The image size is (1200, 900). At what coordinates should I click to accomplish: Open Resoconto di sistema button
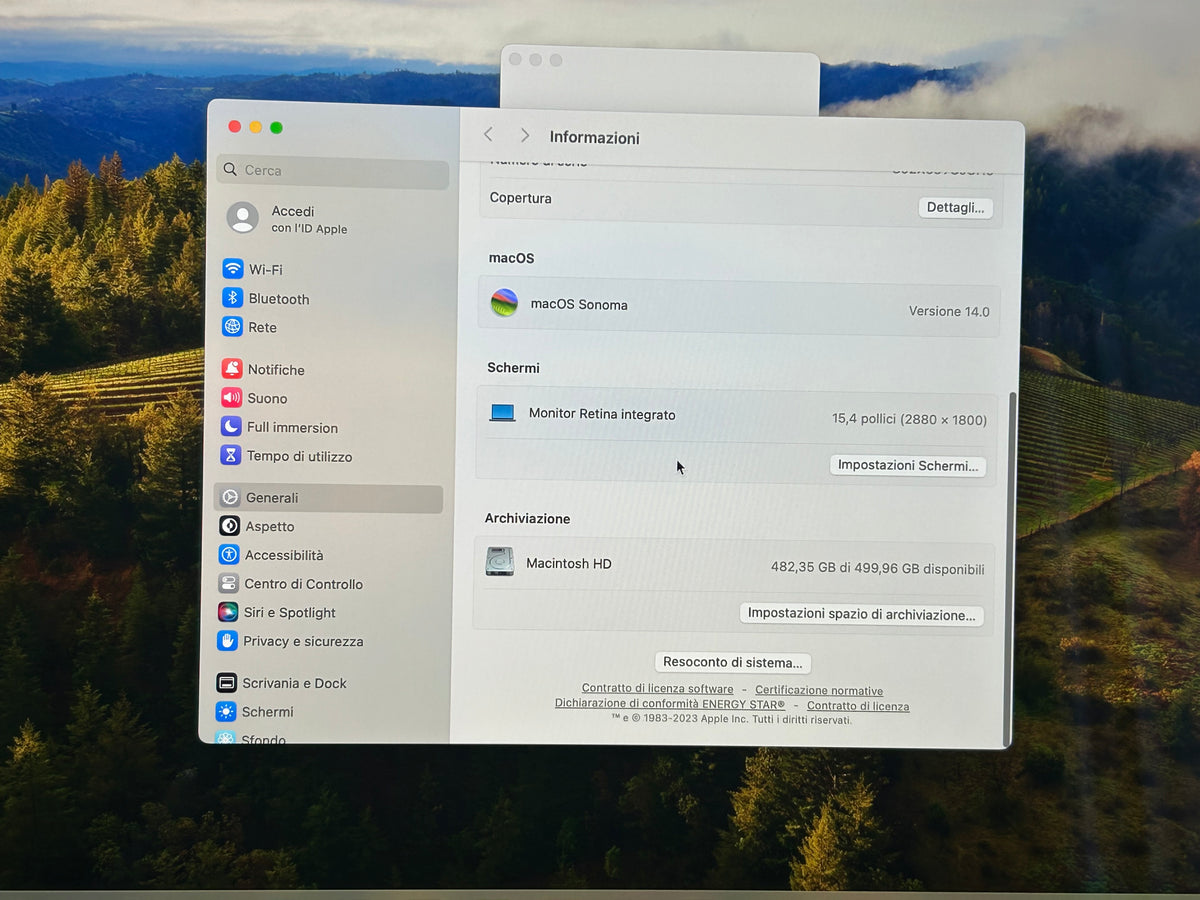click(732, 663)
